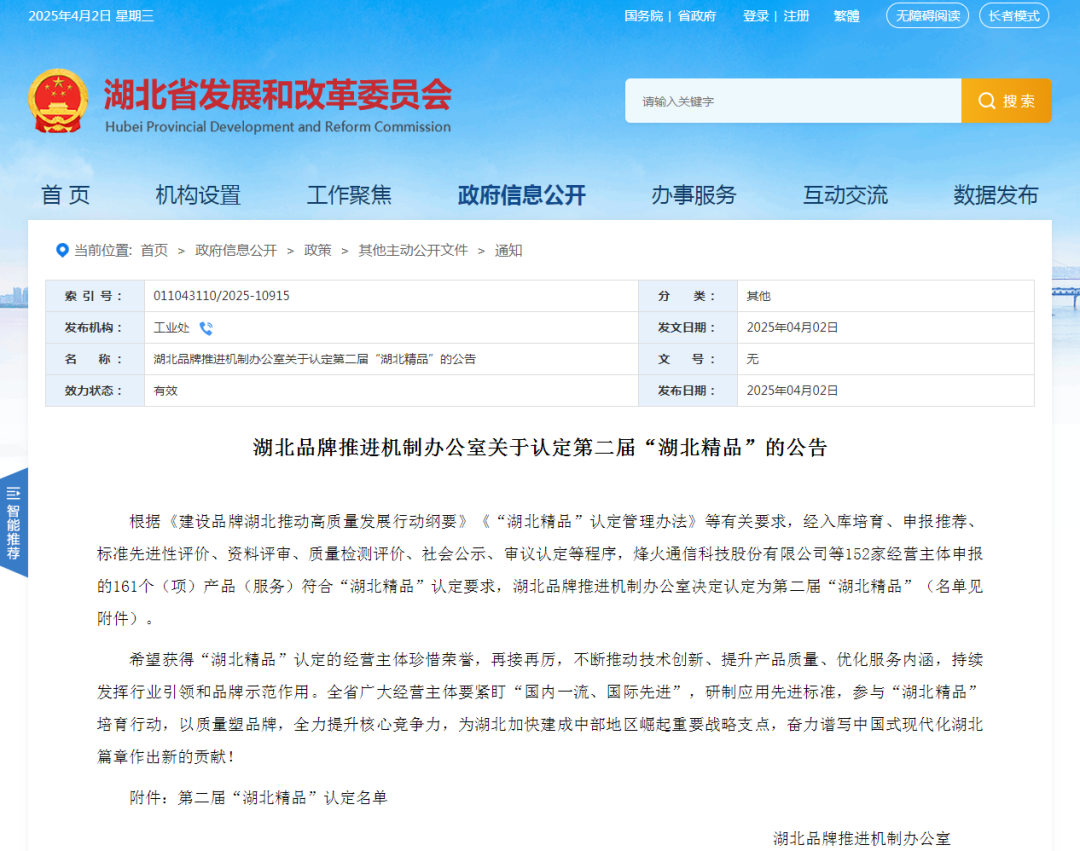Click the 注册 link
The width and height of the screenshot is (1080, 851).
pyautogui.click(x=796, y=16)
